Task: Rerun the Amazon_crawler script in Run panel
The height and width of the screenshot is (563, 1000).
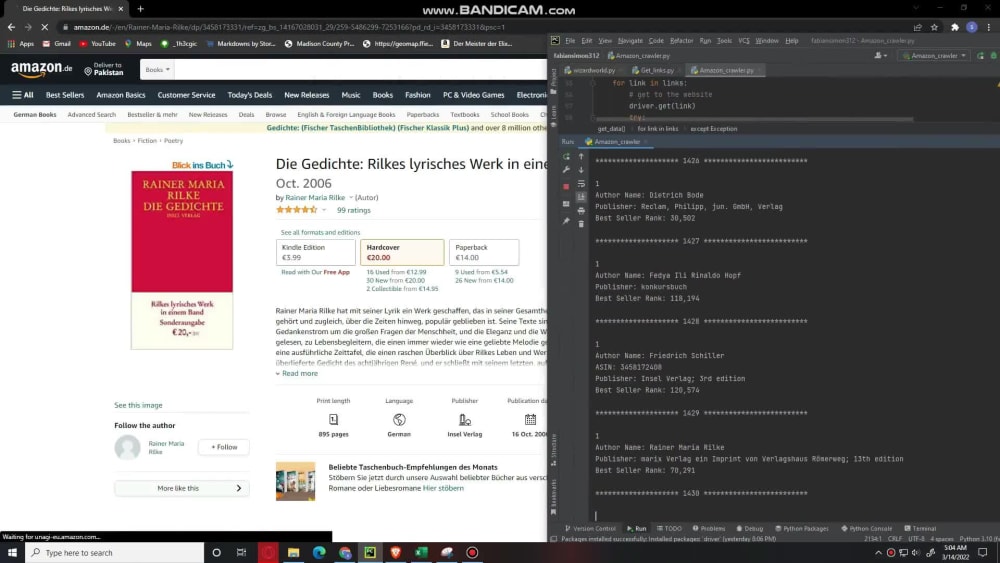Action: [x=566, y=156]
